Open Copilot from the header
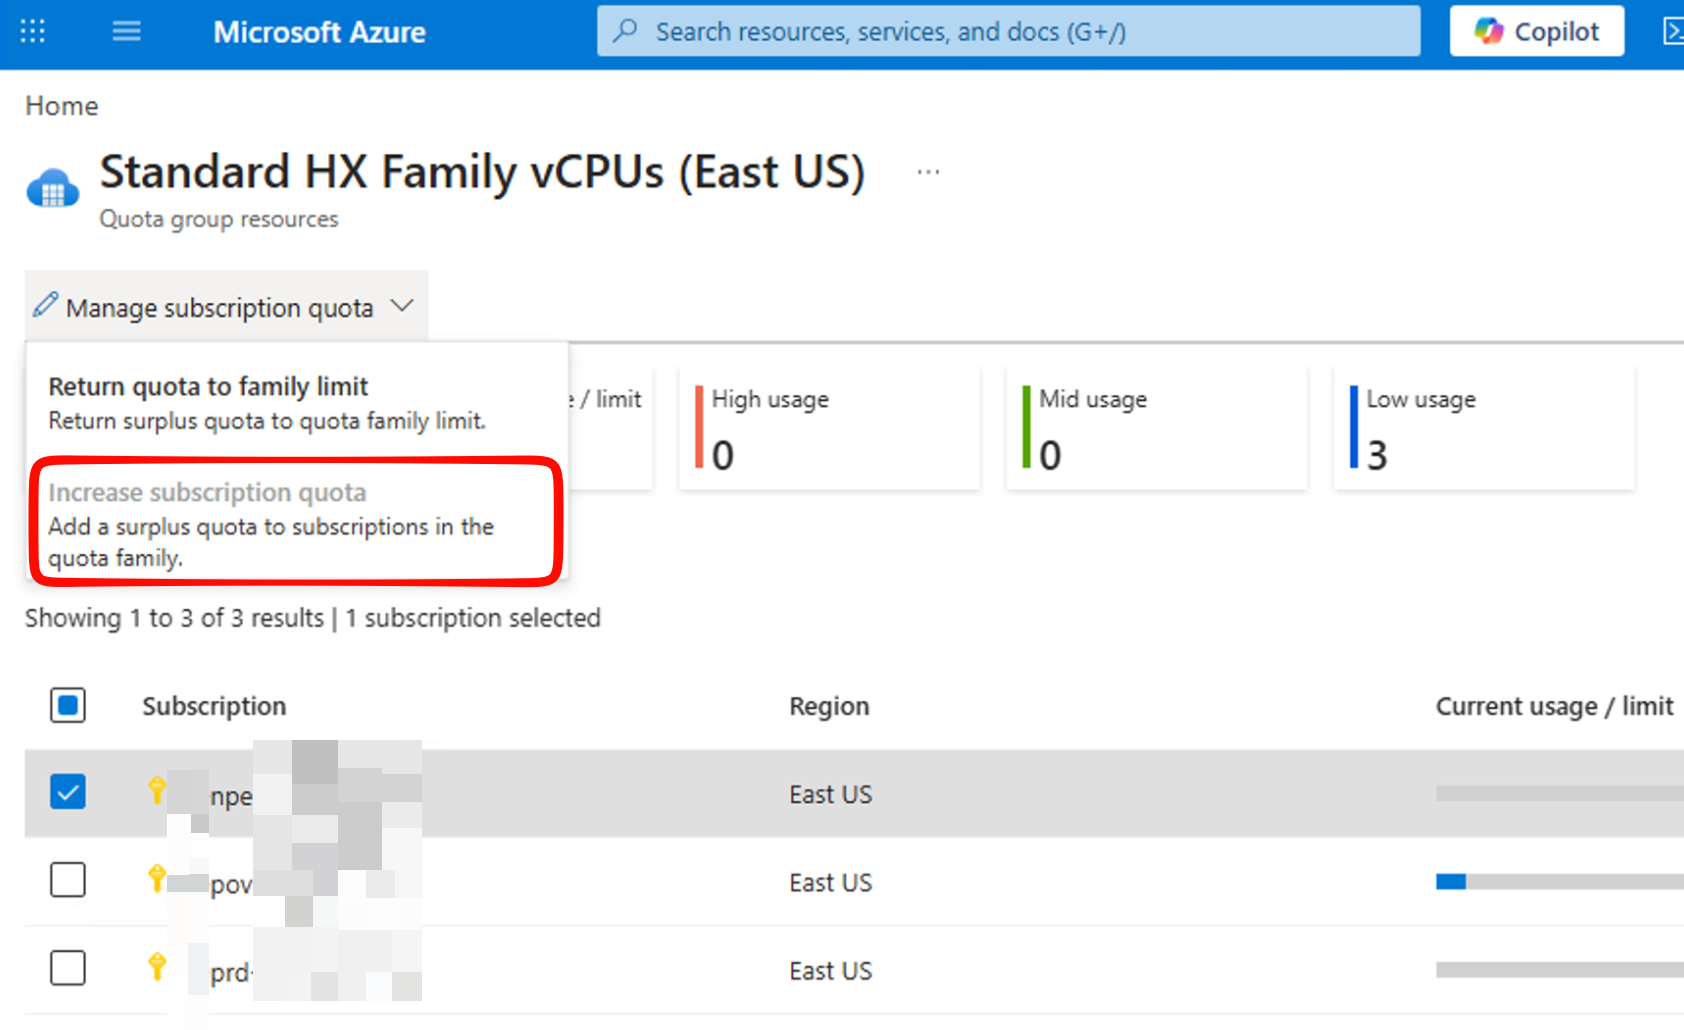 pyautogui.click(x=1537, y=31)
